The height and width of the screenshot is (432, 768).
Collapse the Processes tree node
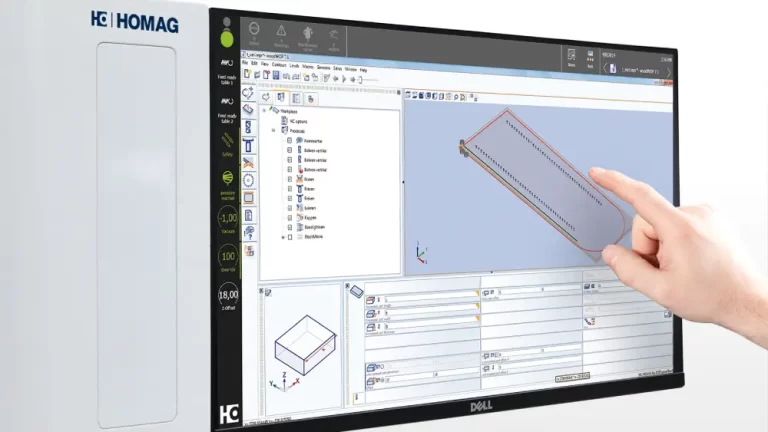point(273,131)
